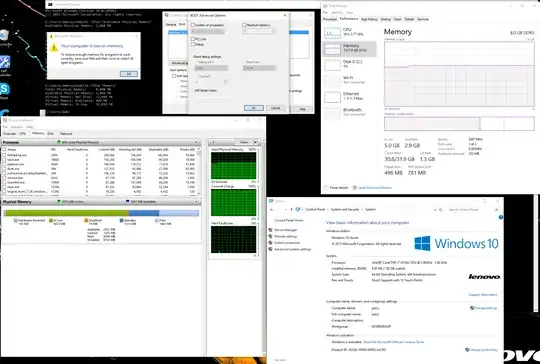540x364 pixels.
Task: Tick the checkbox for chrome.exe process
Action: pos(4,178)
